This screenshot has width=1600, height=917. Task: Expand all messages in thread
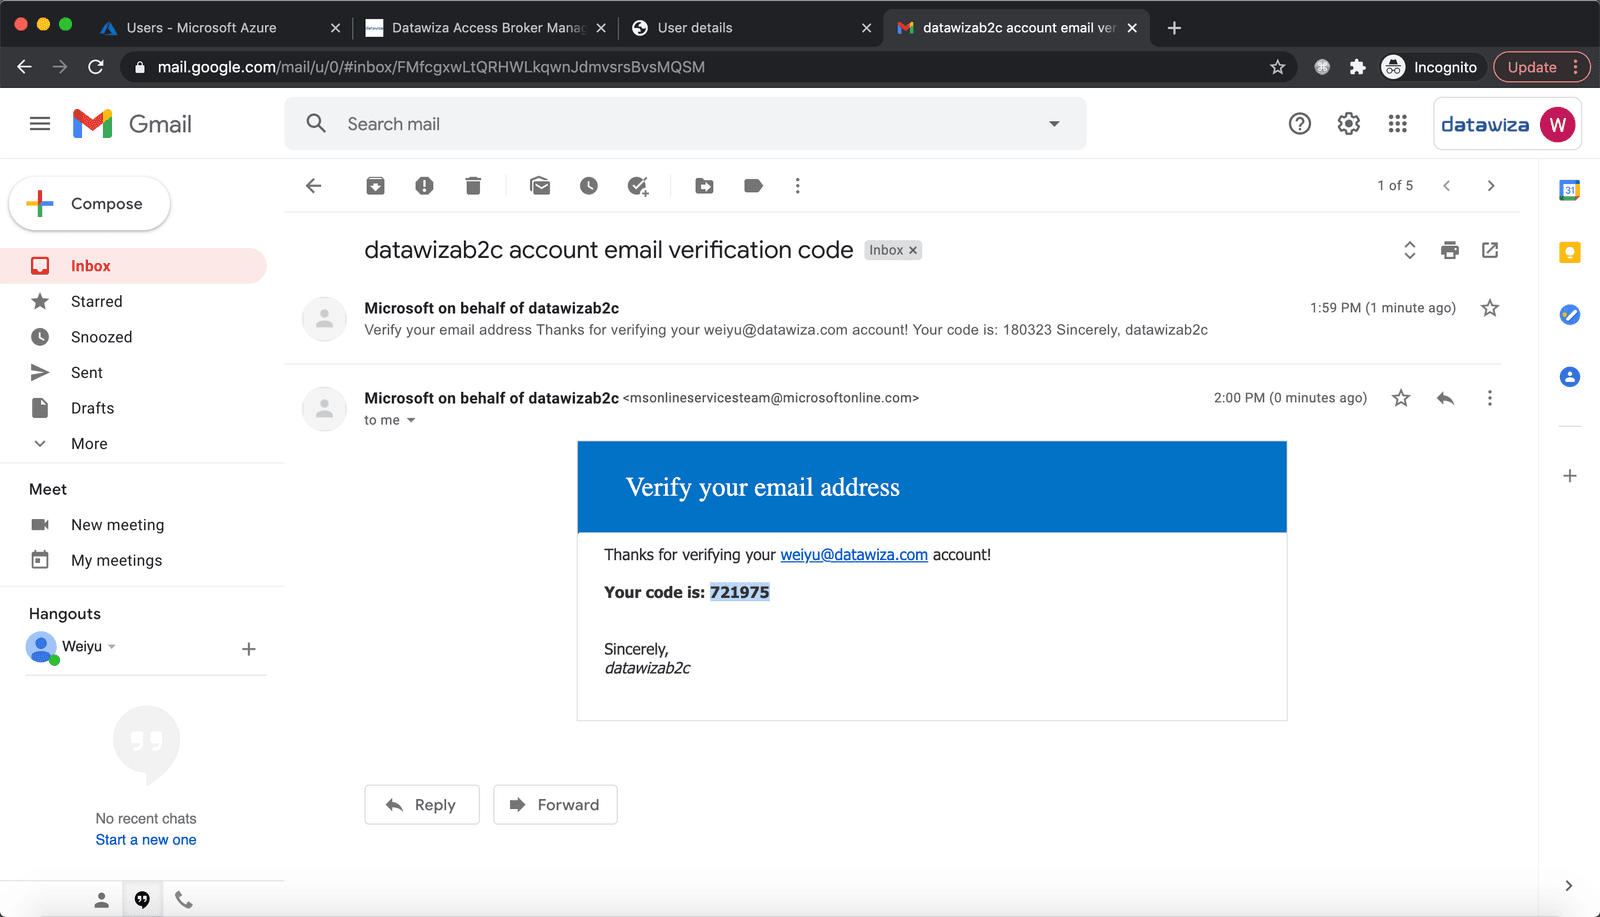[1410, 250]
